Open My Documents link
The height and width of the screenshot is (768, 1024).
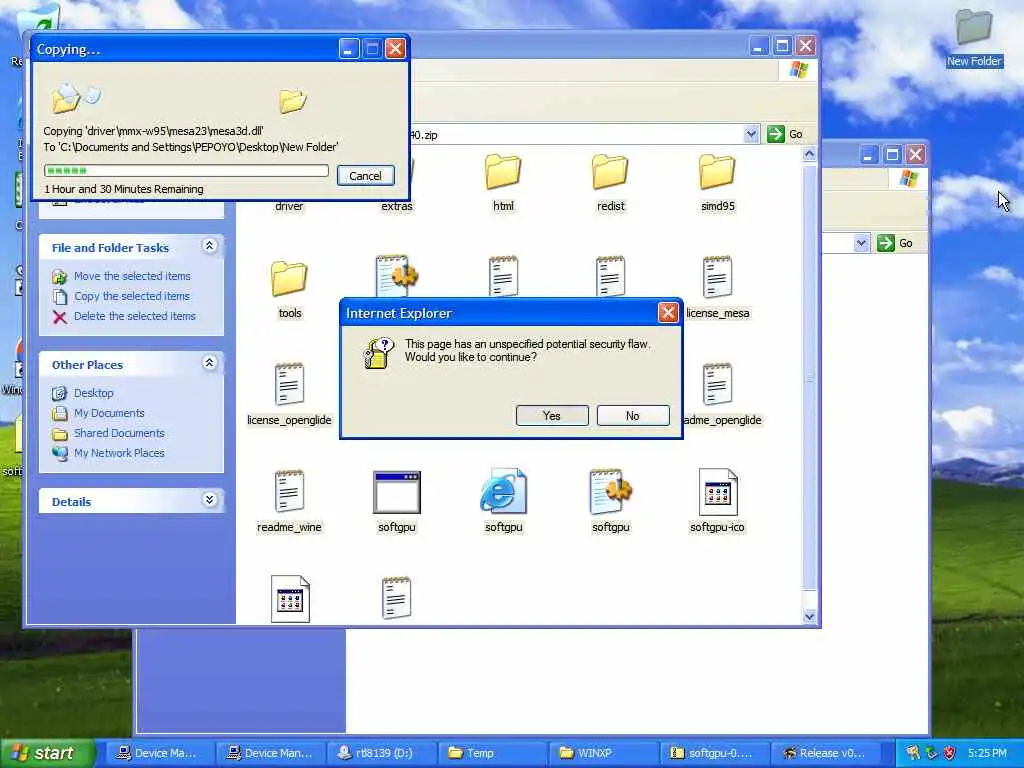click(x=109, y=413)
